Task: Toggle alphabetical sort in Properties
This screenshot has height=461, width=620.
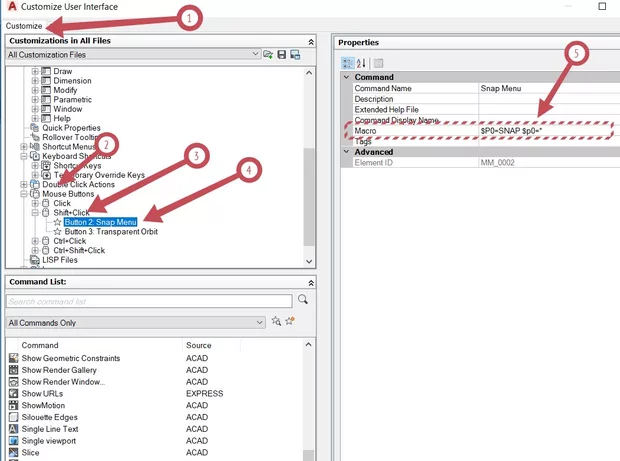Action: [x=361, y=63]
